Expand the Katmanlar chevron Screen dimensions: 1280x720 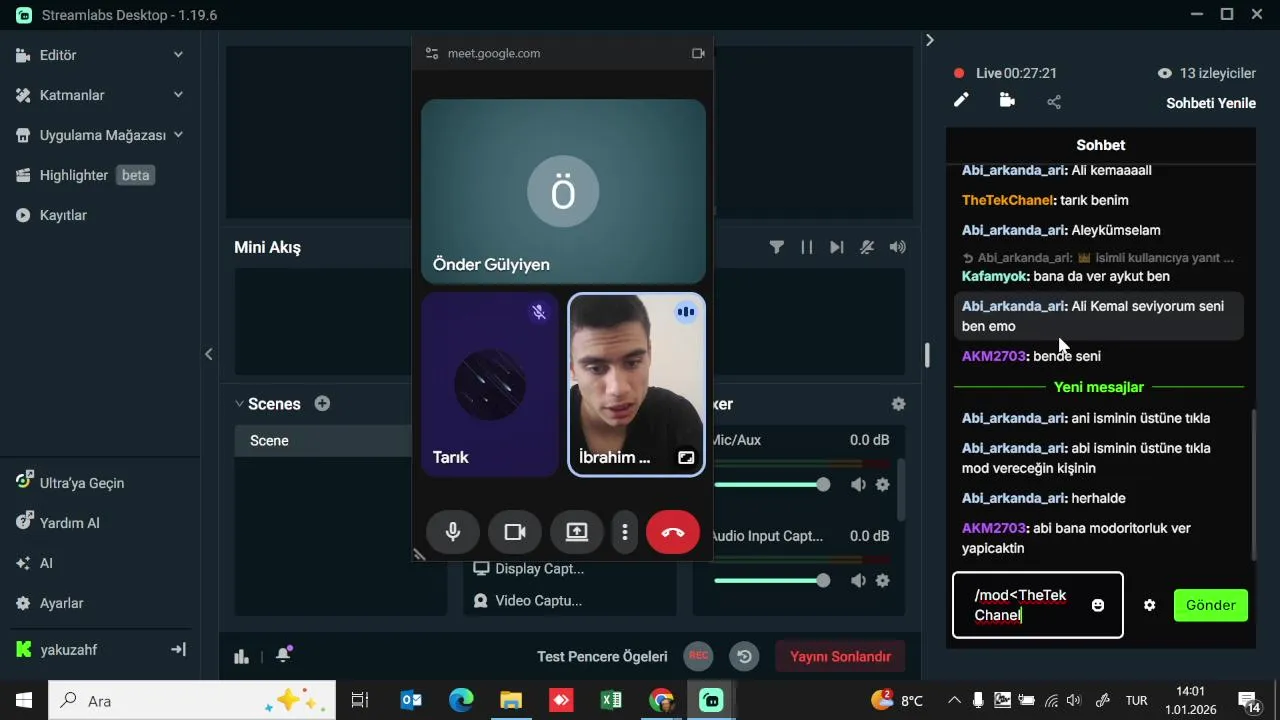[x=178, y=95]
